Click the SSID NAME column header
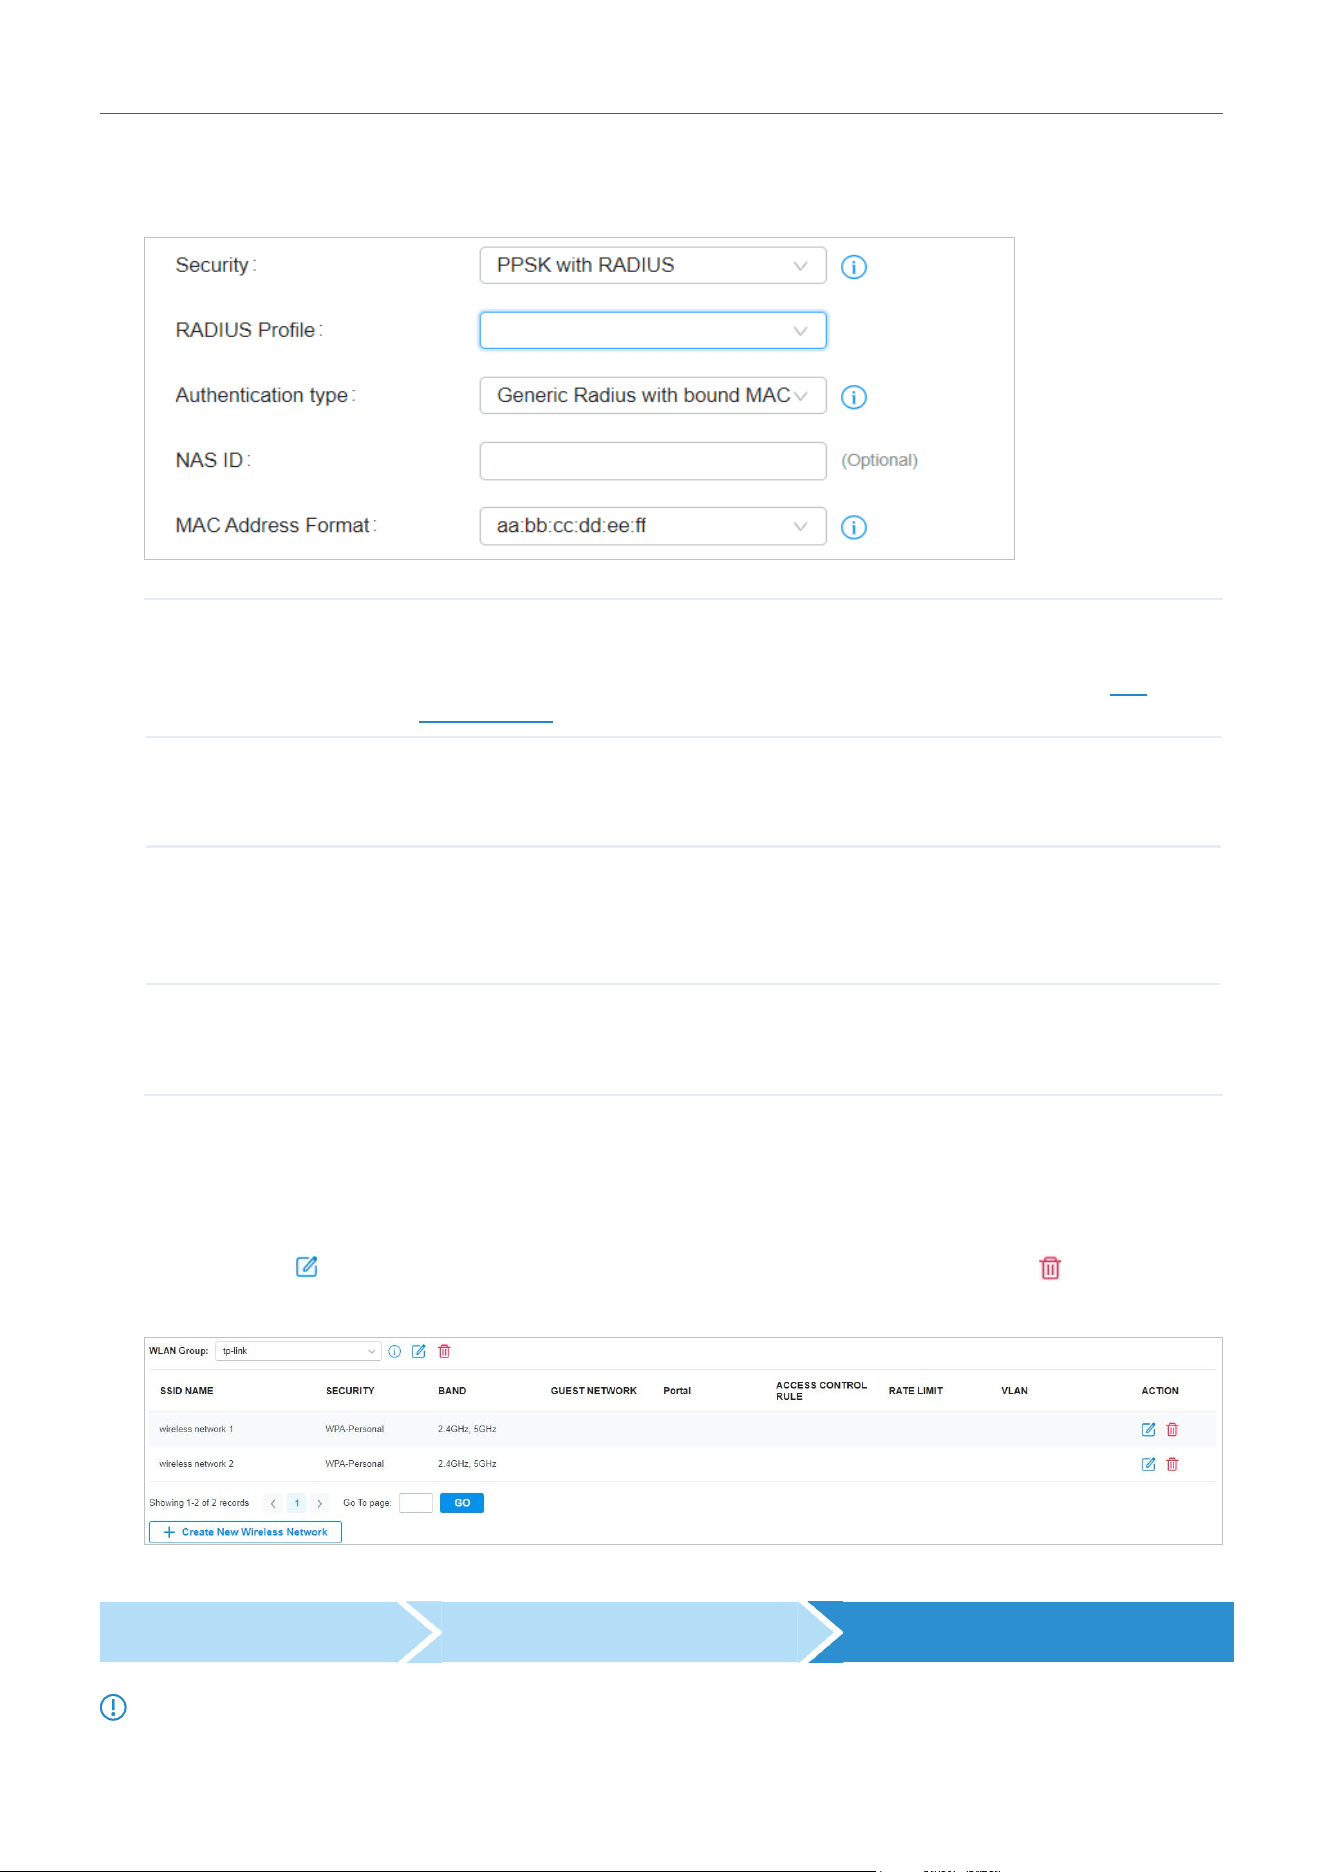Image resolution: width=1324 pixels, height=1872 pixels. [187, 1391]
